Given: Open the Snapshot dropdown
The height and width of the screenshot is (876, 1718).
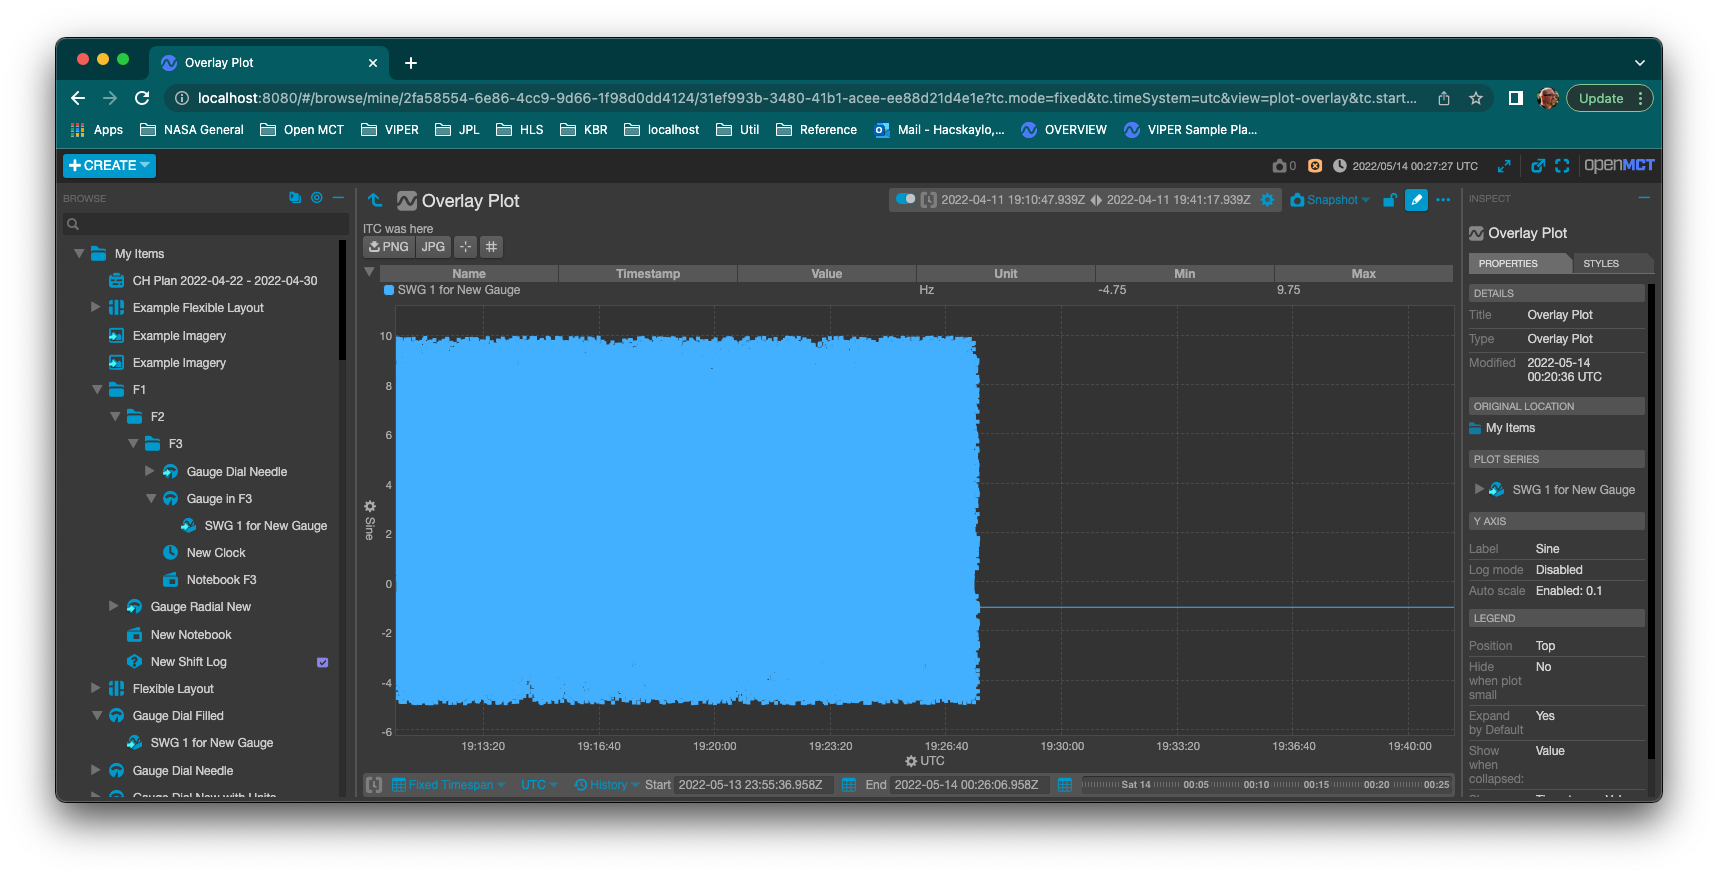Looking at the screenshot, I should click(x=1331, y=200).
